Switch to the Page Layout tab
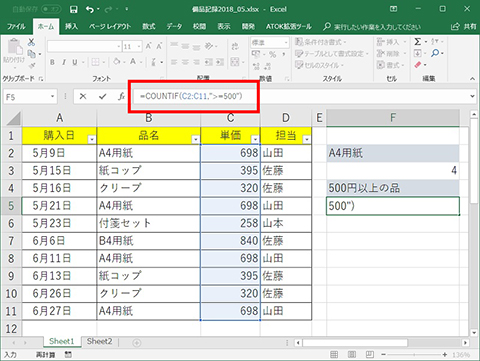The image size is (480, 361). click(110, 27)
